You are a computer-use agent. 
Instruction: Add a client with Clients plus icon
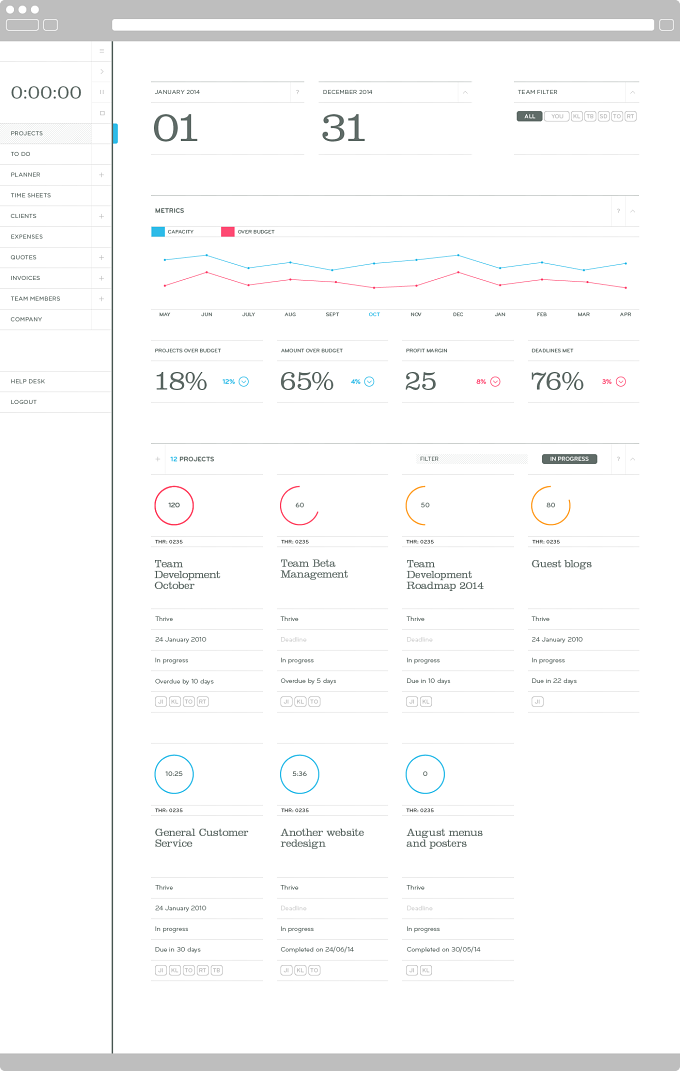(101, 216)
